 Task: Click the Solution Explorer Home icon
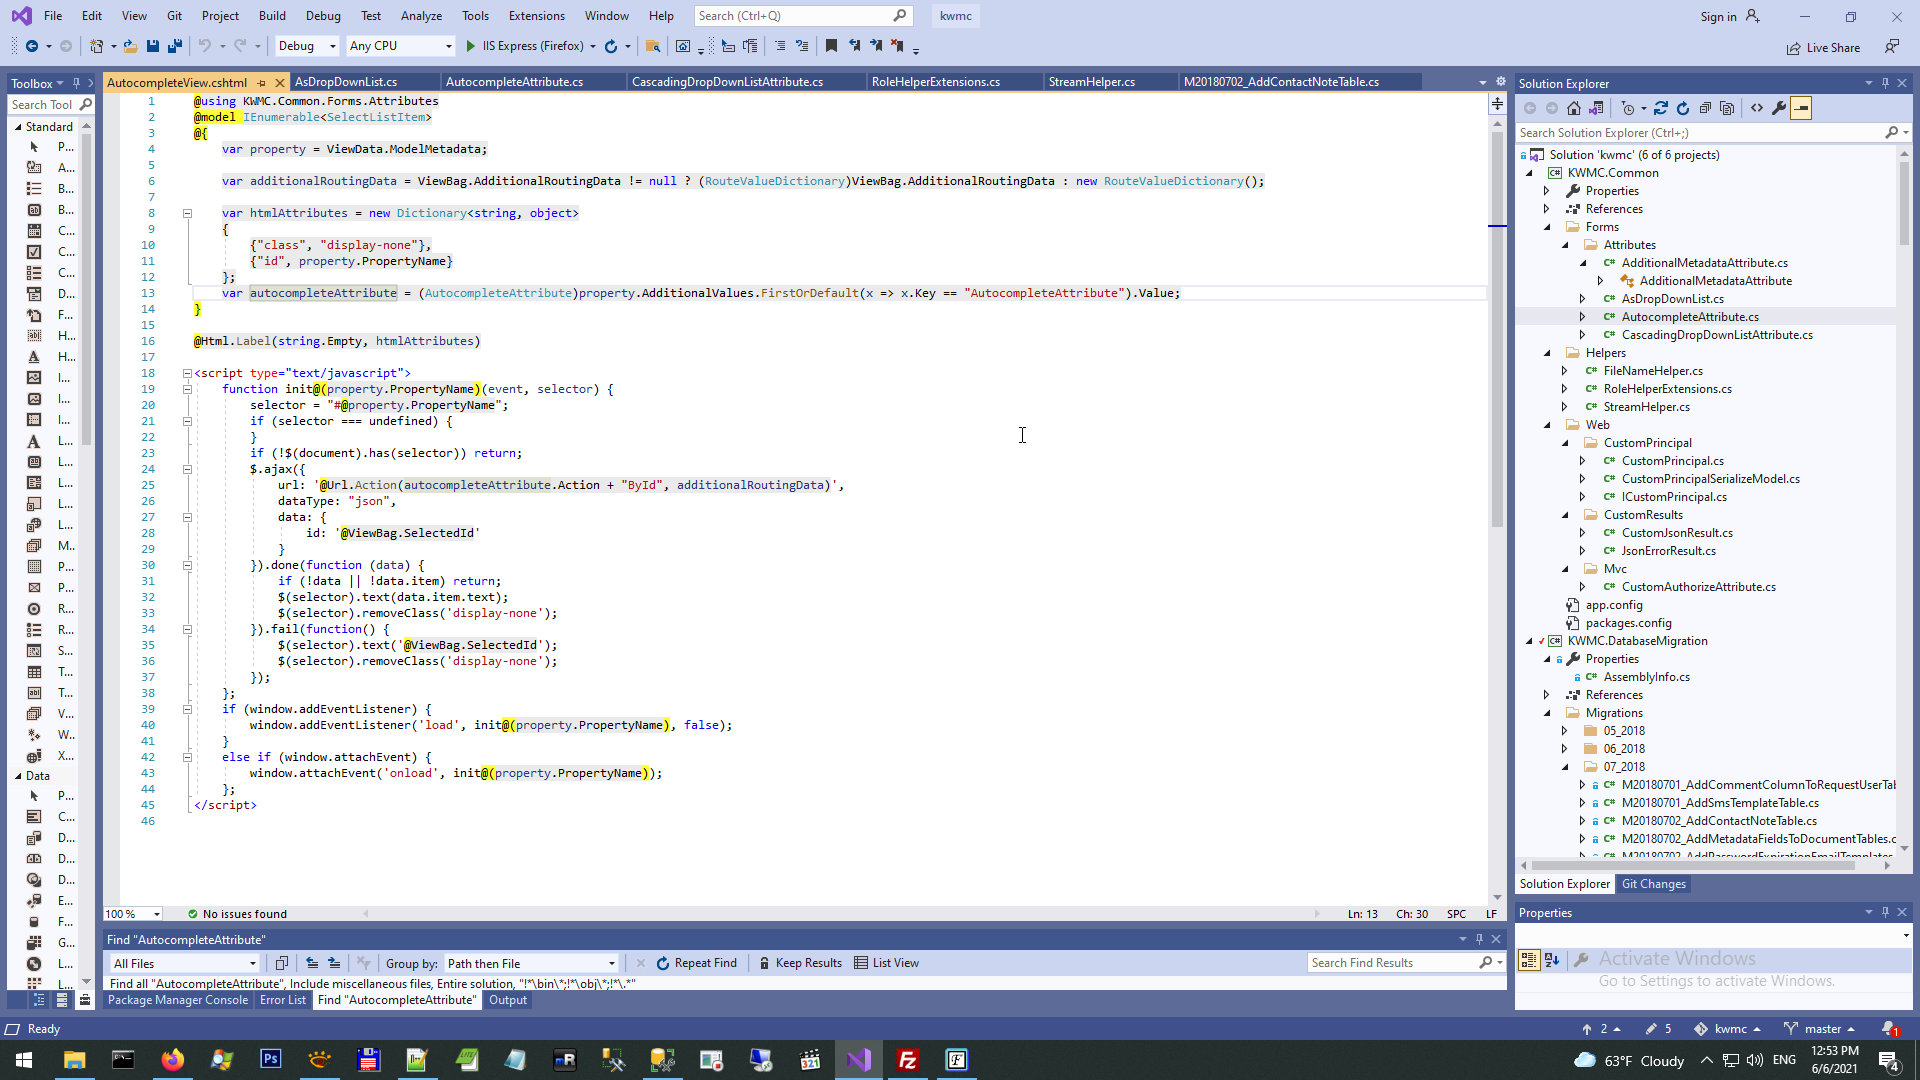point(1574,108)
